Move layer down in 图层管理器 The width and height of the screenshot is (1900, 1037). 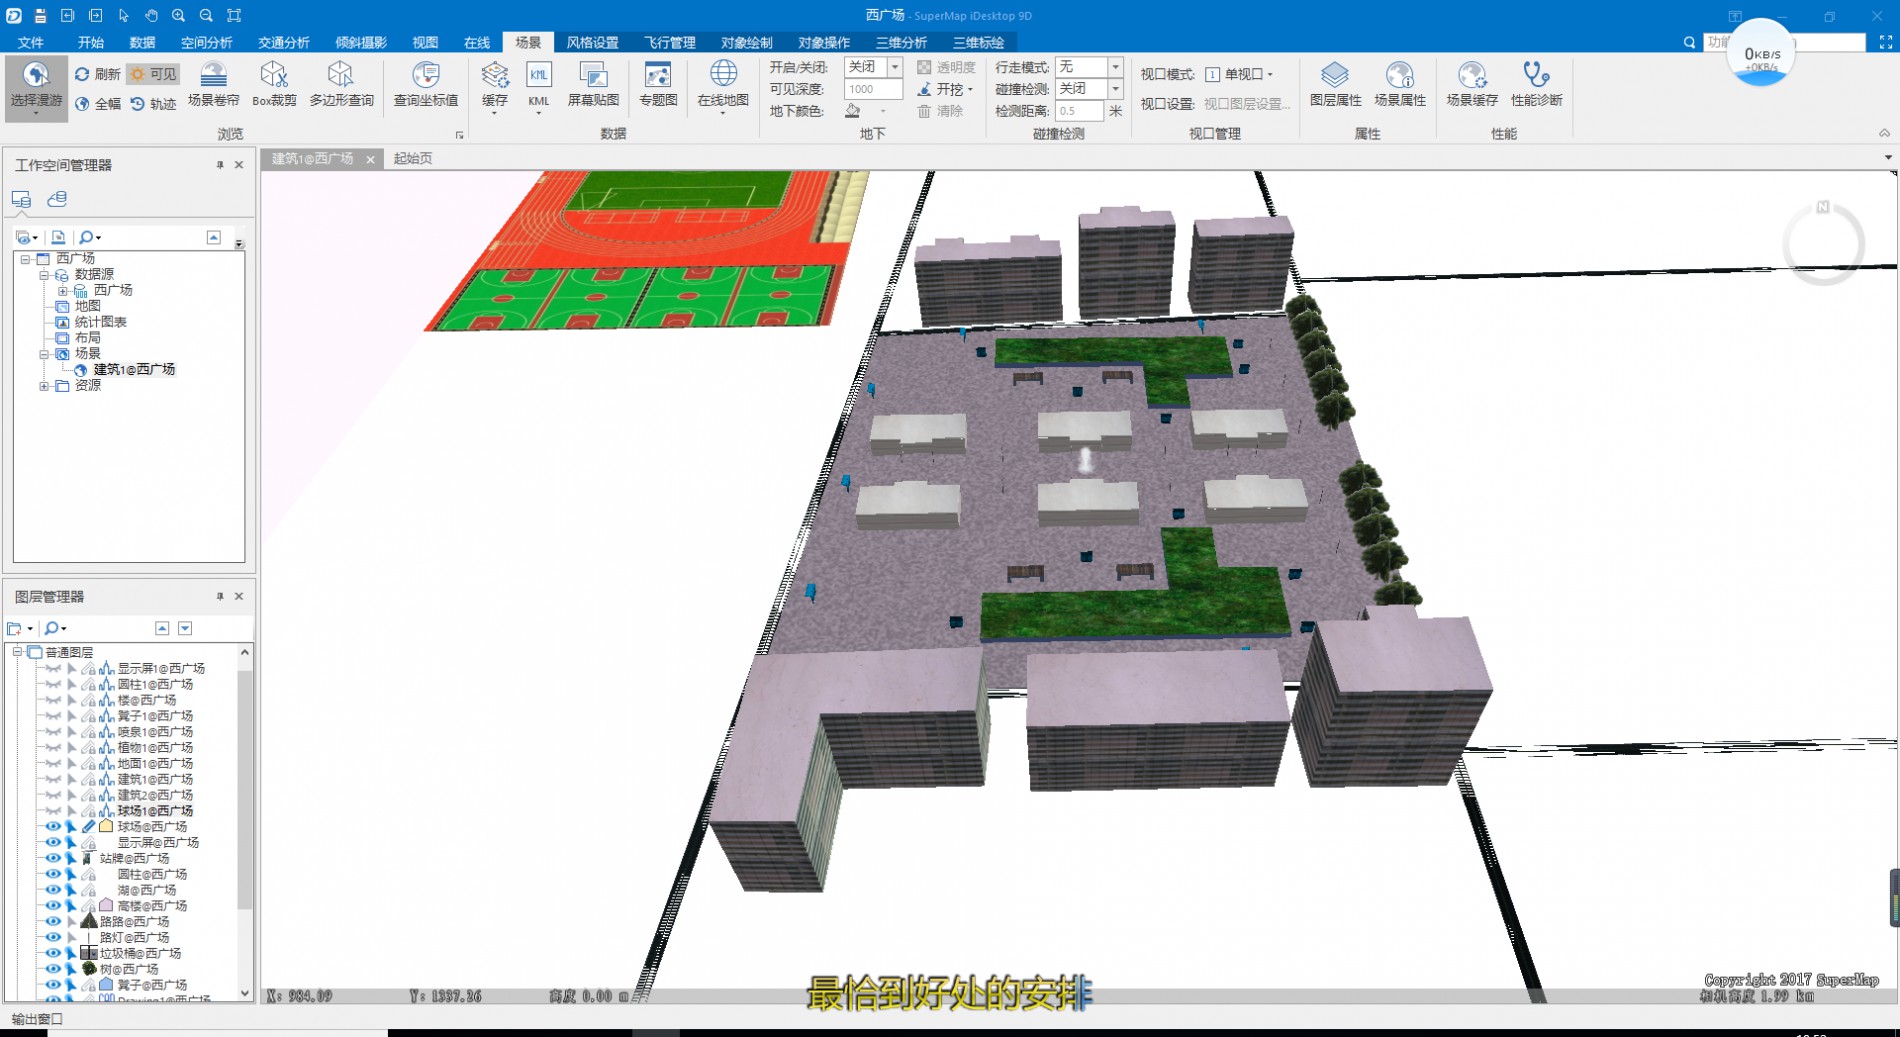[x=185, y=629]
